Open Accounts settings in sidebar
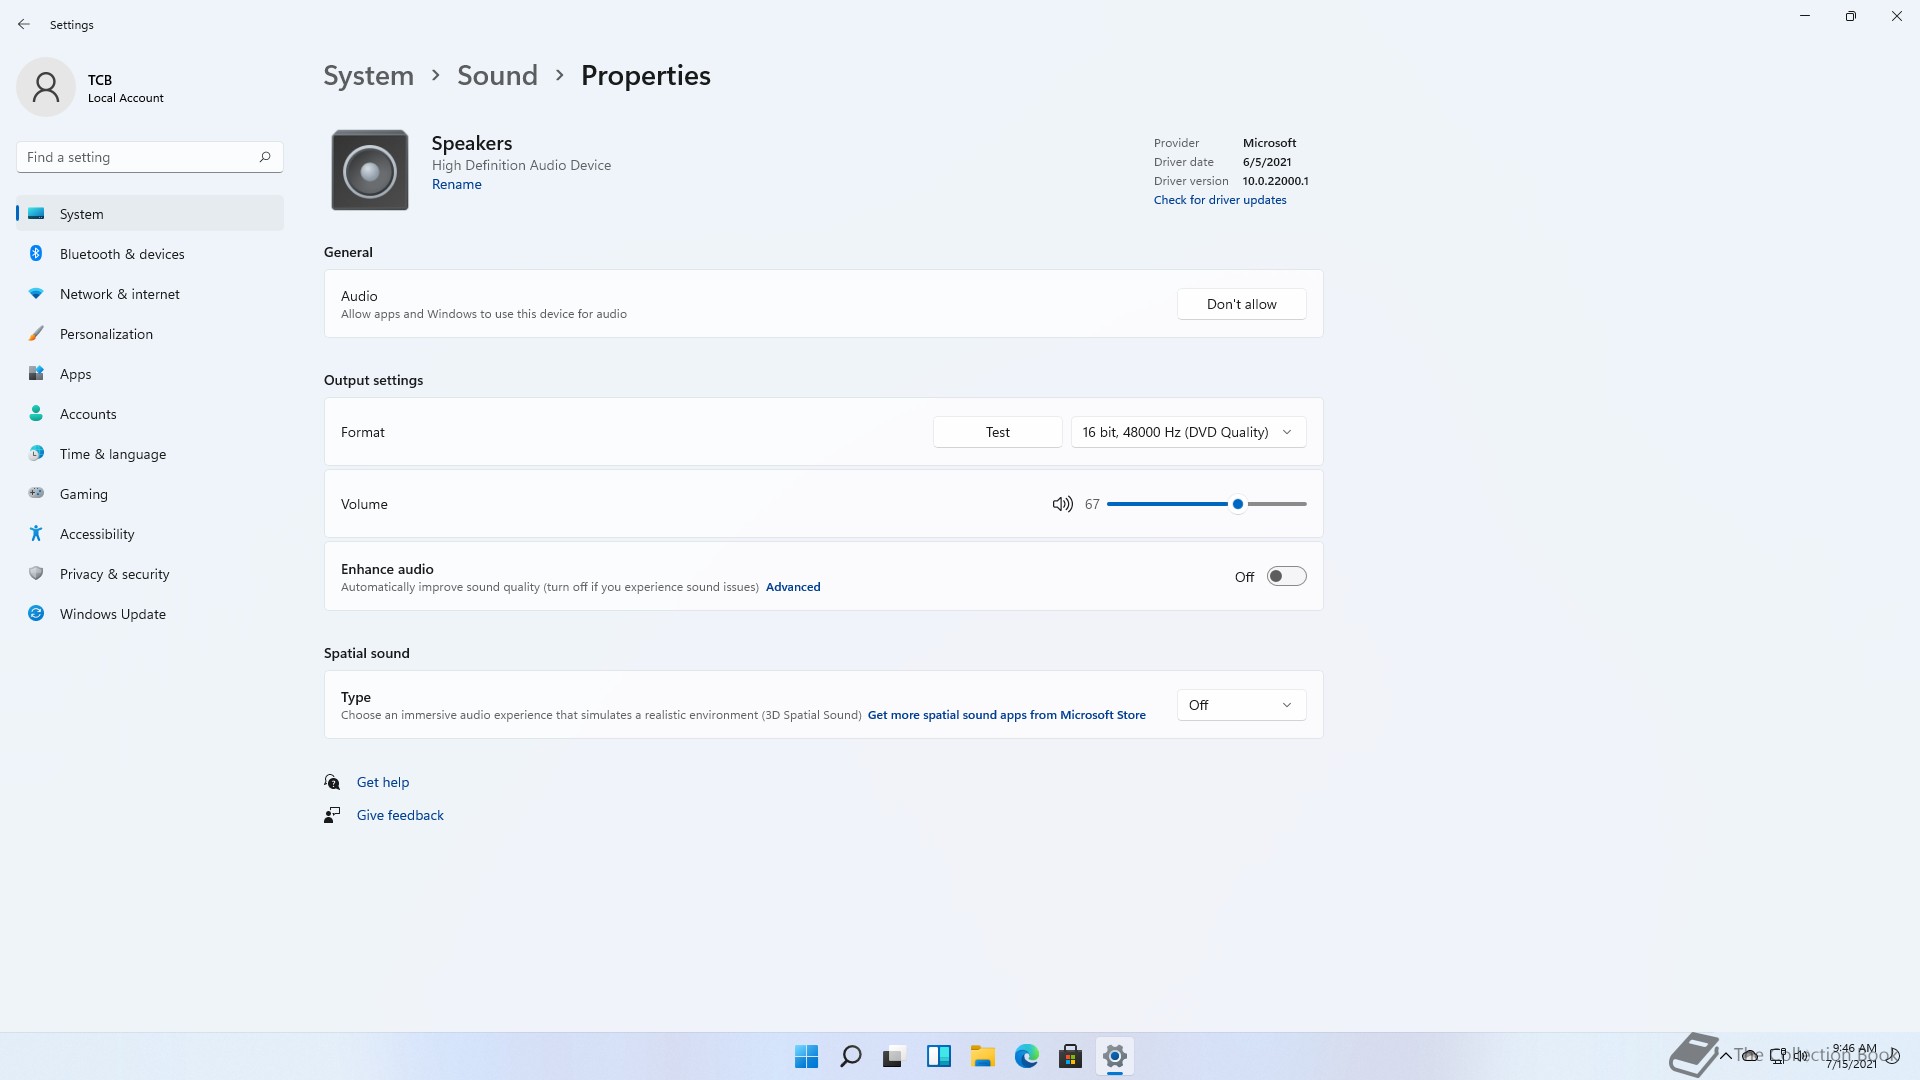Screen dimensions: 1920x1080 pyautogui.click(x=150, y=414)
